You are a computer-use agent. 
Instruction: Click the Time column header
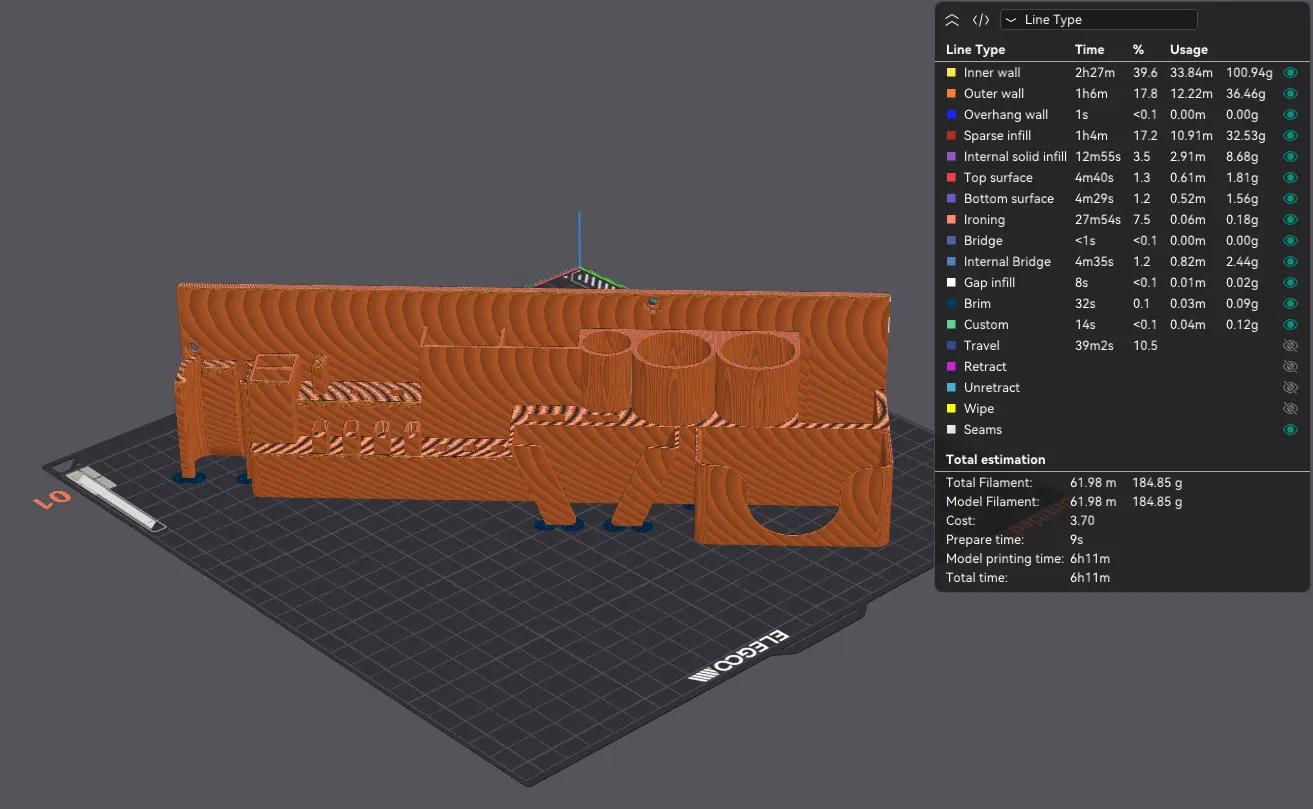[1089, 50]
